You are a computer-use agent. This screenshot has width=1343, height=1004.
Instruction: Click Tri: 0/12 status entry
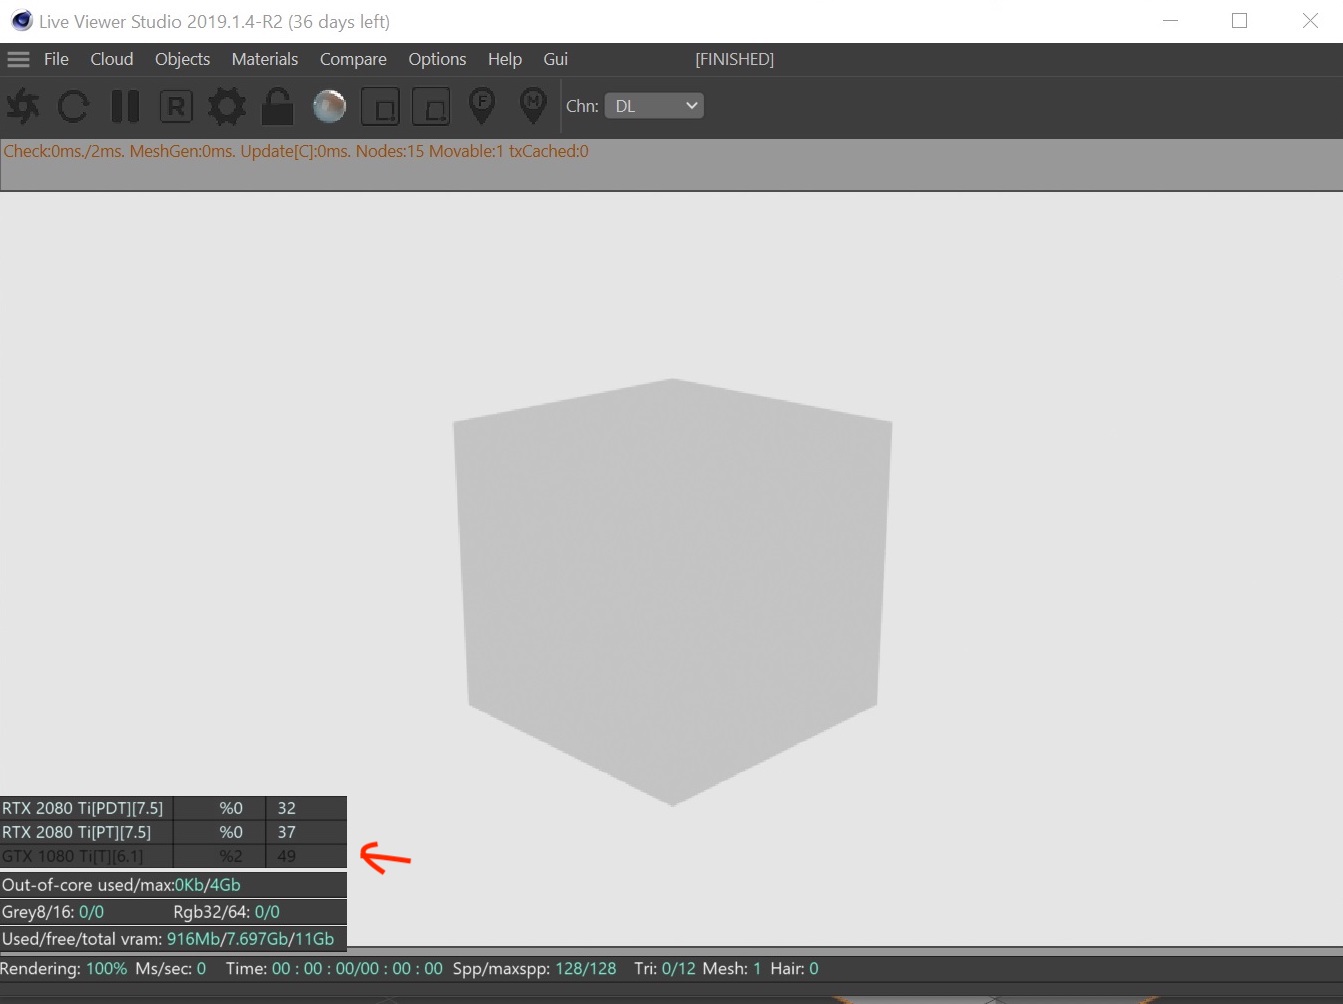[x=664, y=969]
